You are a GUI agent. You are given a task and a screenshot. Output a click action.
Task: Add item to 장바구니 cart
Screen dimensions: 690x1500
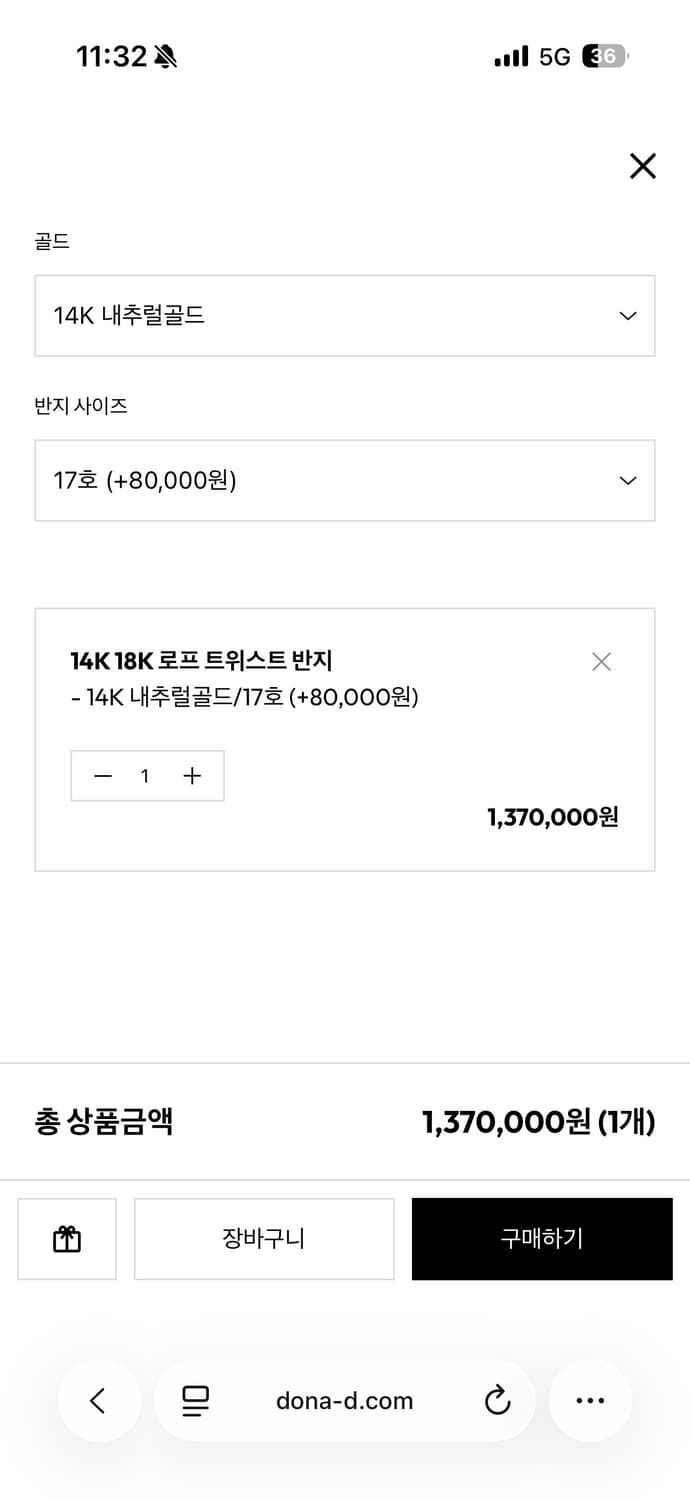coord(263,1239)
